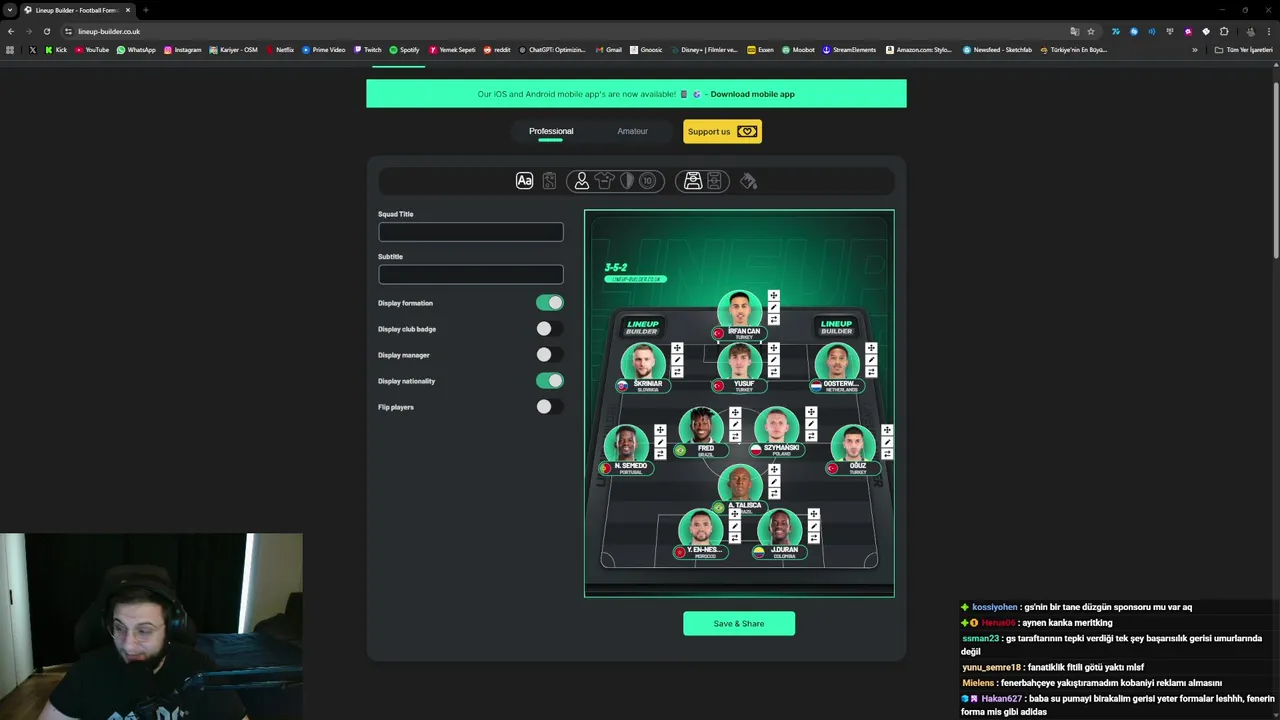Click the 3-5-2 formation label
The width and height of the screenshot is (1280, 720).
click(x=616, y=267)
